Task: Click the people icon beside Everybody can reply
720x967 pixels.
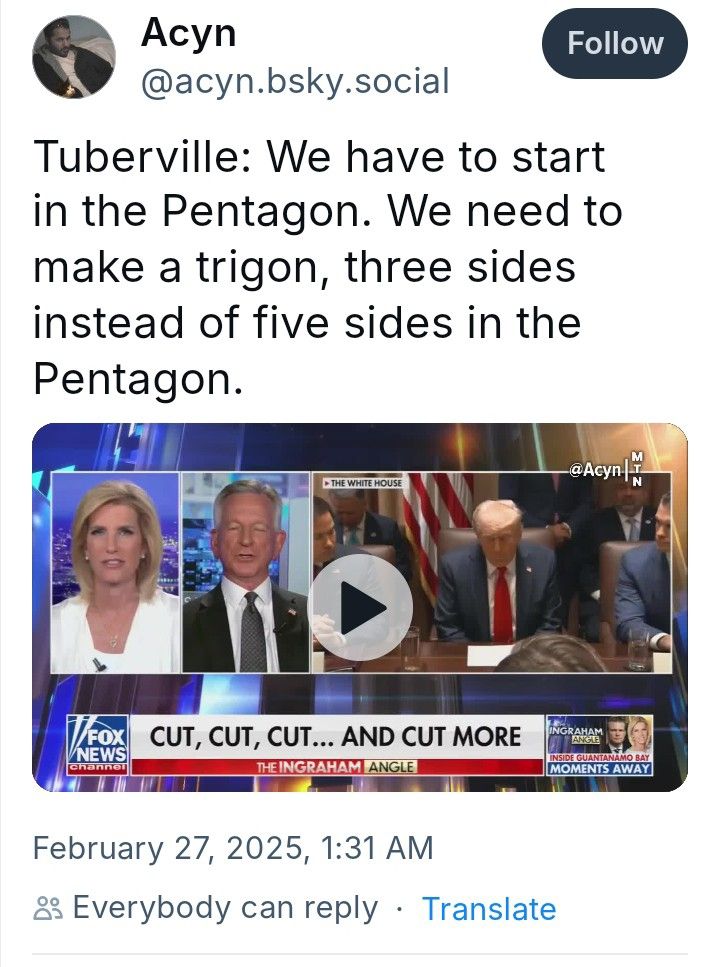Action: coord(48,909)
